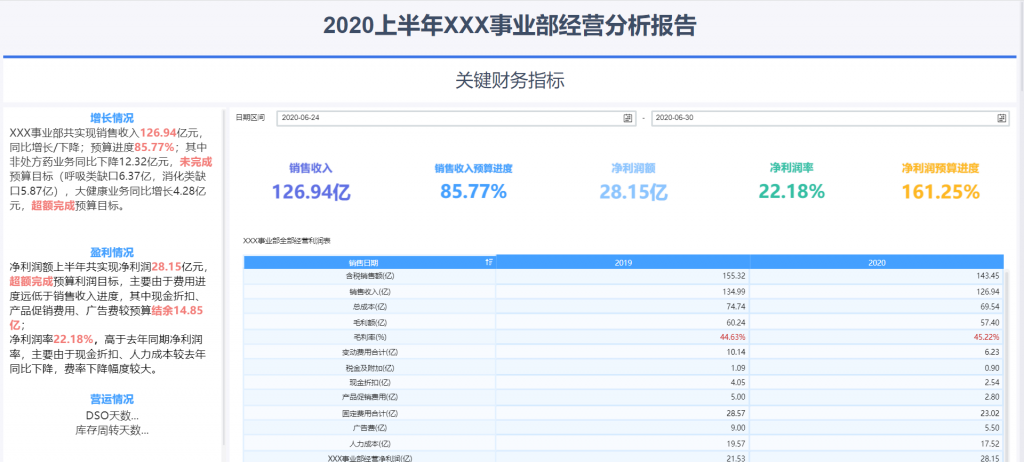Click the 销售收入预算进度 KPI label
1024x462 pixels.
coord(473,168)
